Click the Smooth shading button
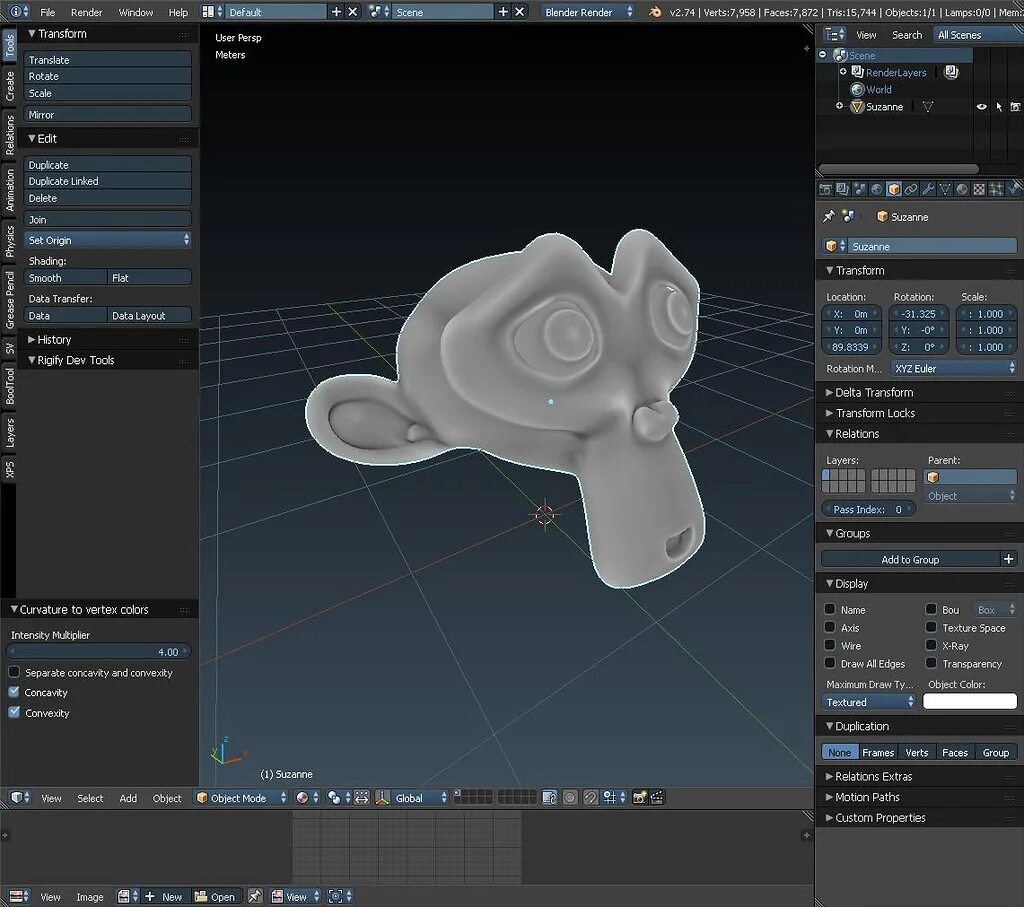 [65, 278]
